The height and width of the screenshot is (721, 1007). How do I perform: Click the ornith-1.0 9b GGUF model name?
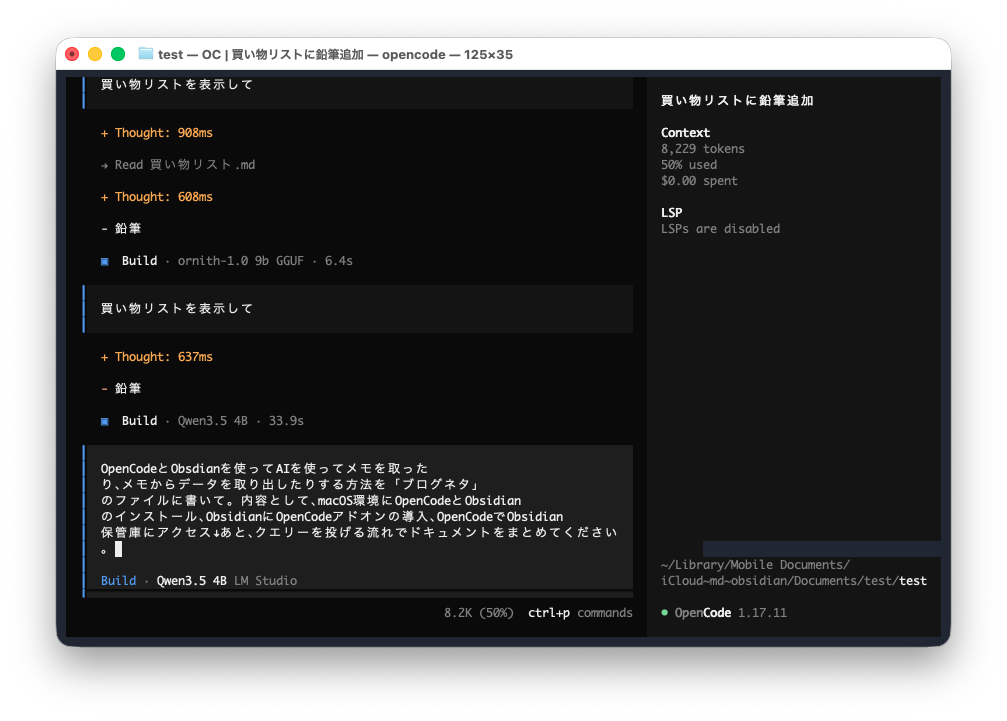pyautogui.click(x=241, y=261)
